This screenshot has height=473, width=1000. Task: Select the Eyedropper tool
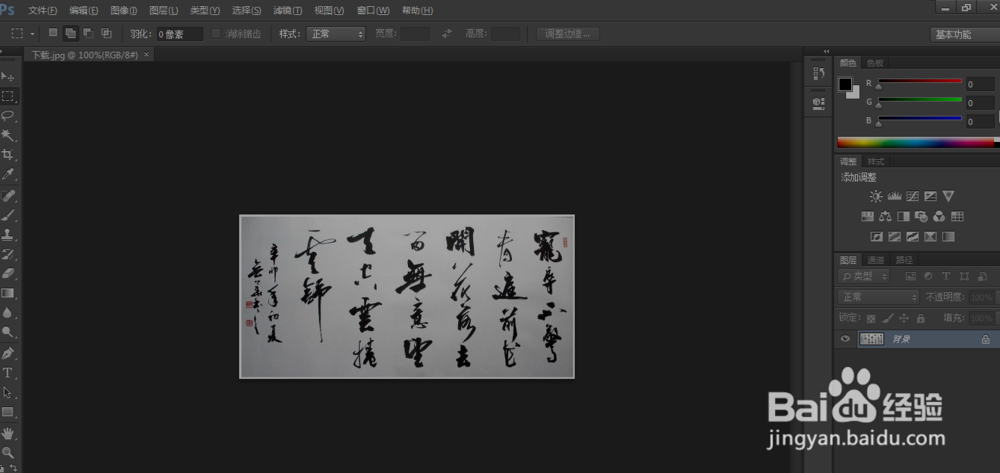coord(8,174)
